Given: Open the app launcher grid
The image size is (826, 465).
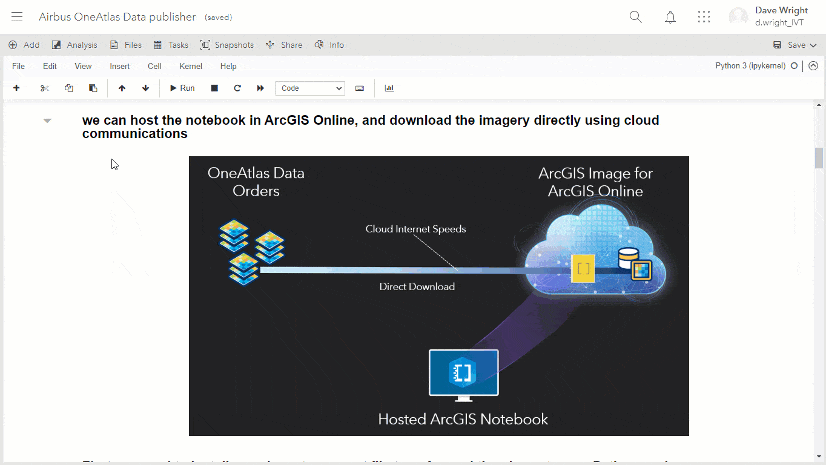Looking at the screenshot, I should pyautogui.click(x=704, y=17).
